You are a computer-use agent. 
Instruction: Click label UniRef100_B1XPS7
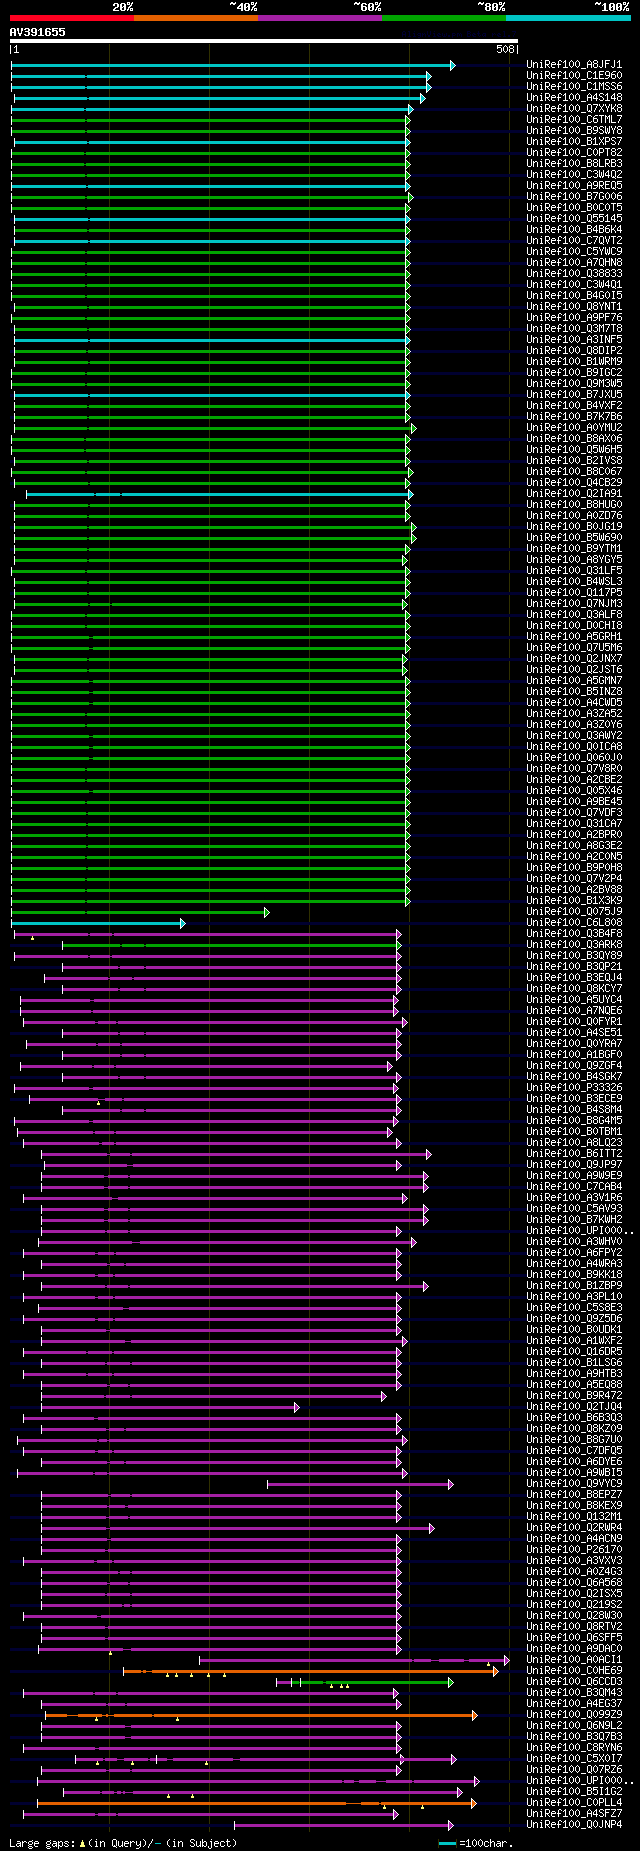click(x=574, y=142)
